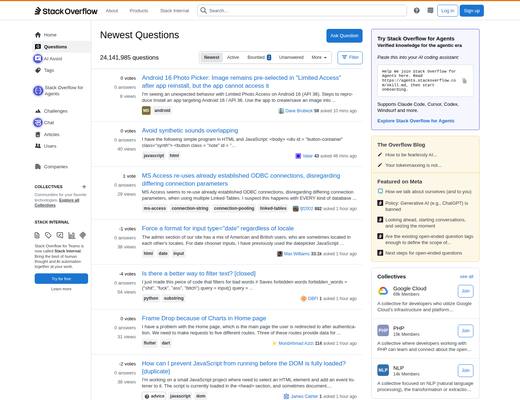Open the More sort dropdown
The image size is (520, 400).
coord(319,57)
